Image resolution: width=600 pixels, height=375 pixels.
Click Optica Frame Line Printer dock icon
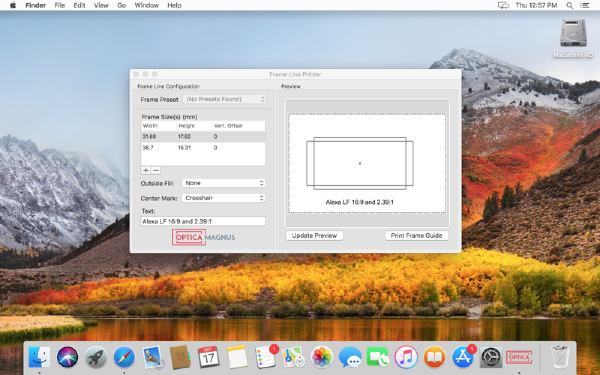click(x=519, y=357)
